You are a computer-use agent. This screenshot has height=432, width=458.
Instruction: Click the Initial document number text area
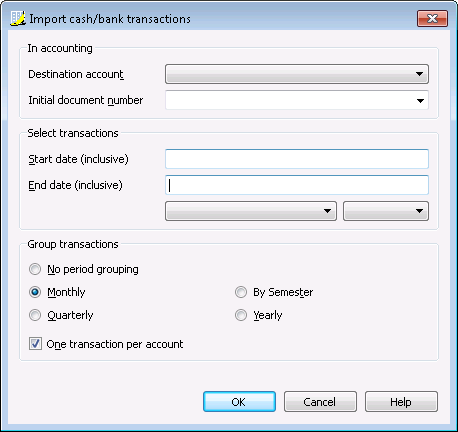click(x=289, y=100)
